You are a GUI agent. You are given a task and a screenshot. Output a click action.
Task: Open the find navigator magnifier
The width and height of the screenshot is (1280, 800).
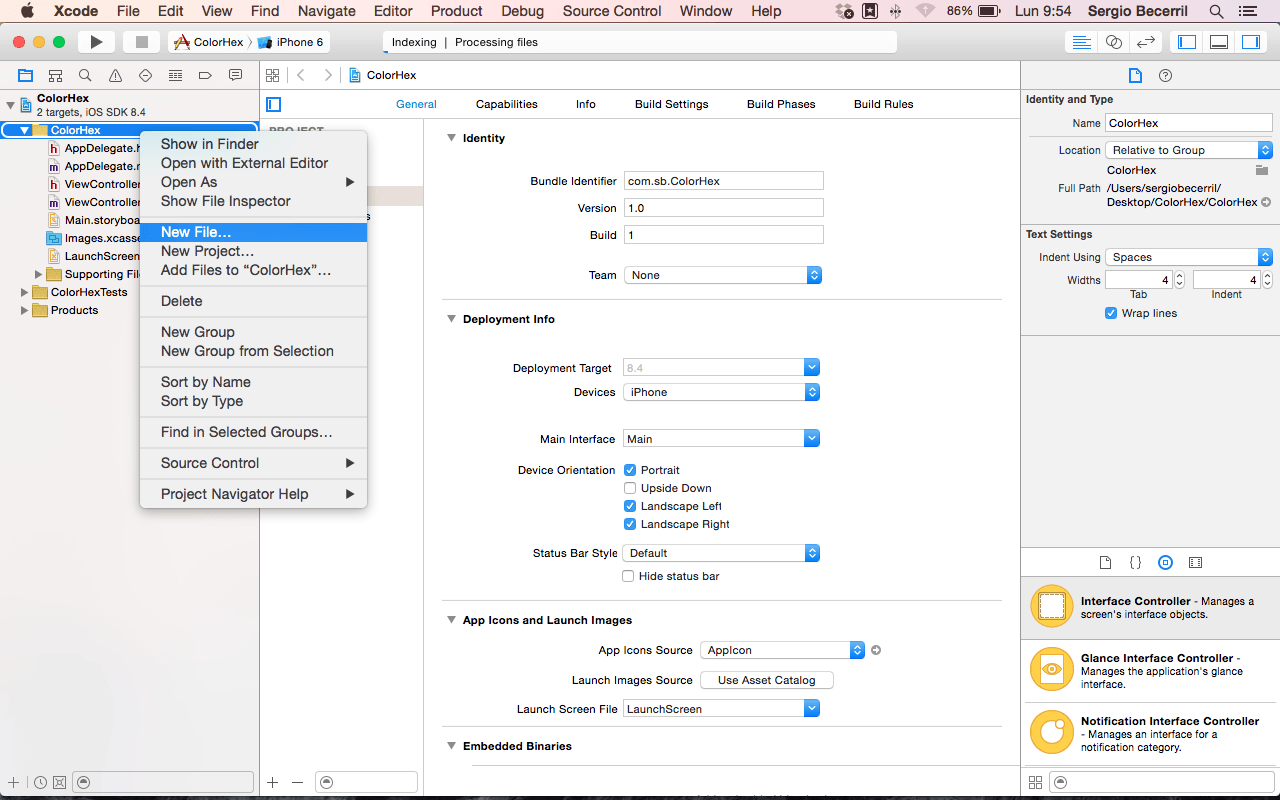[86, 75]
